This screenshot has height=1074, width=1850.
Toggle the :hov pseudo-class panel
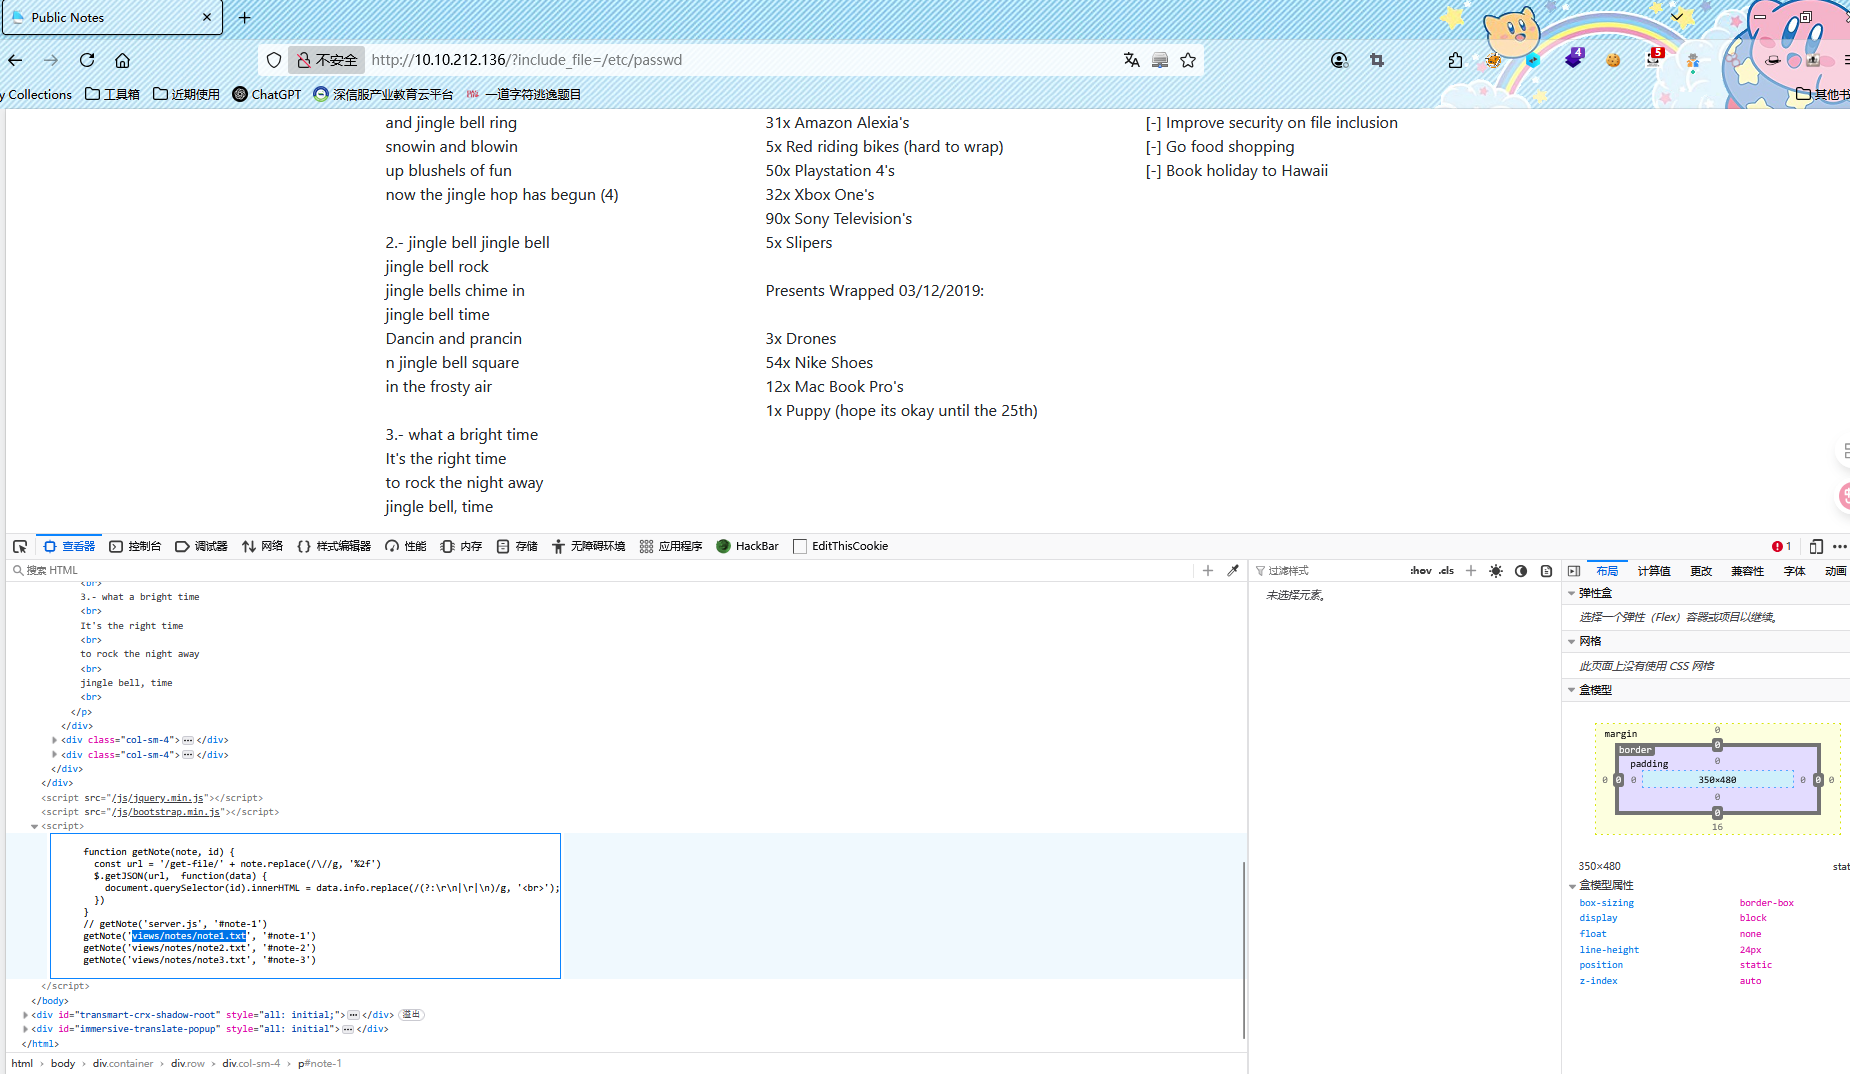(x=1420, y=570)
